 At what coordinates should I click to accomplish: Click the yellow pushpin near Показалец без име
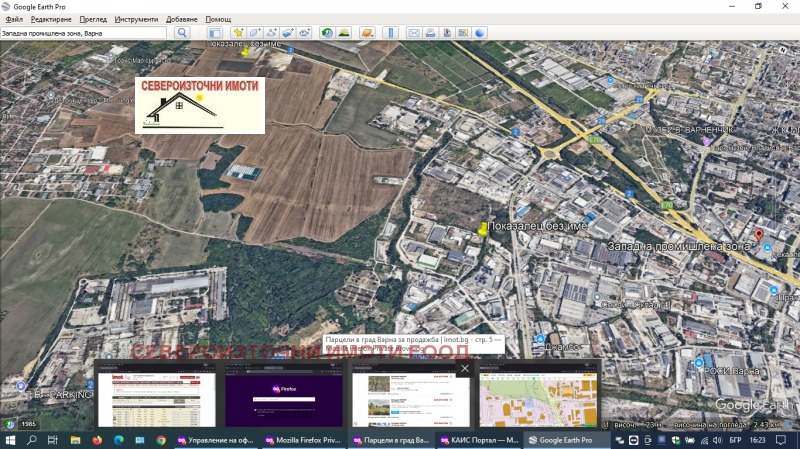[x=483, y=229]
